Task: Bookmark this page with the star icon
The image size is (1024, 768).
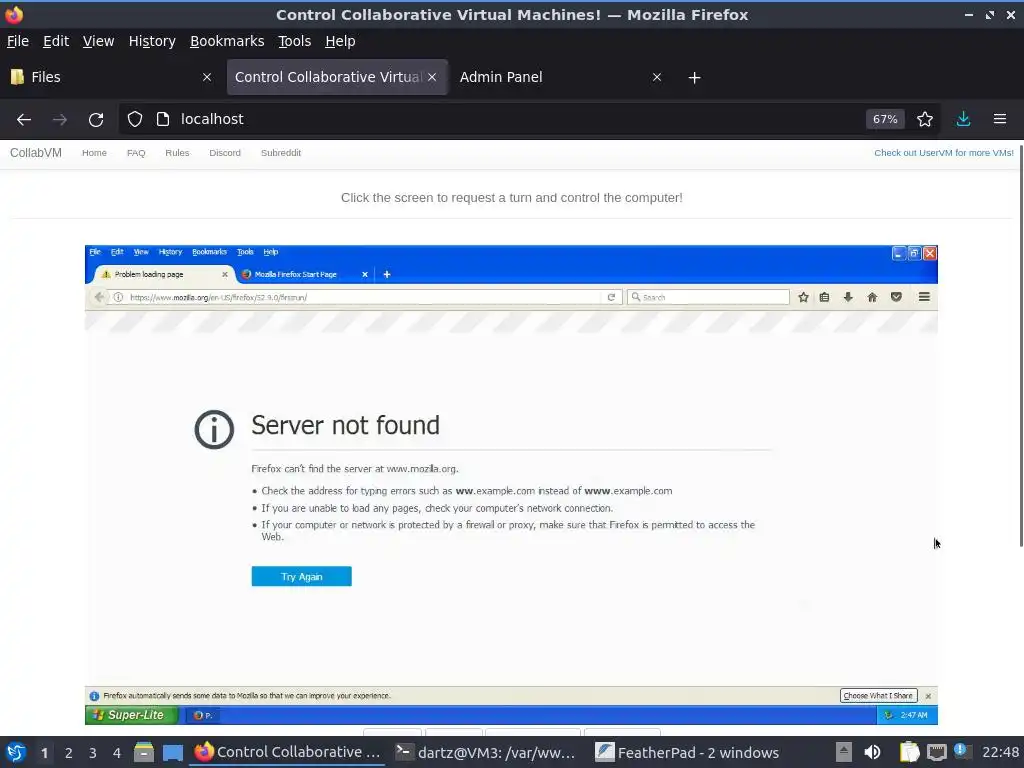Action: 925,119
